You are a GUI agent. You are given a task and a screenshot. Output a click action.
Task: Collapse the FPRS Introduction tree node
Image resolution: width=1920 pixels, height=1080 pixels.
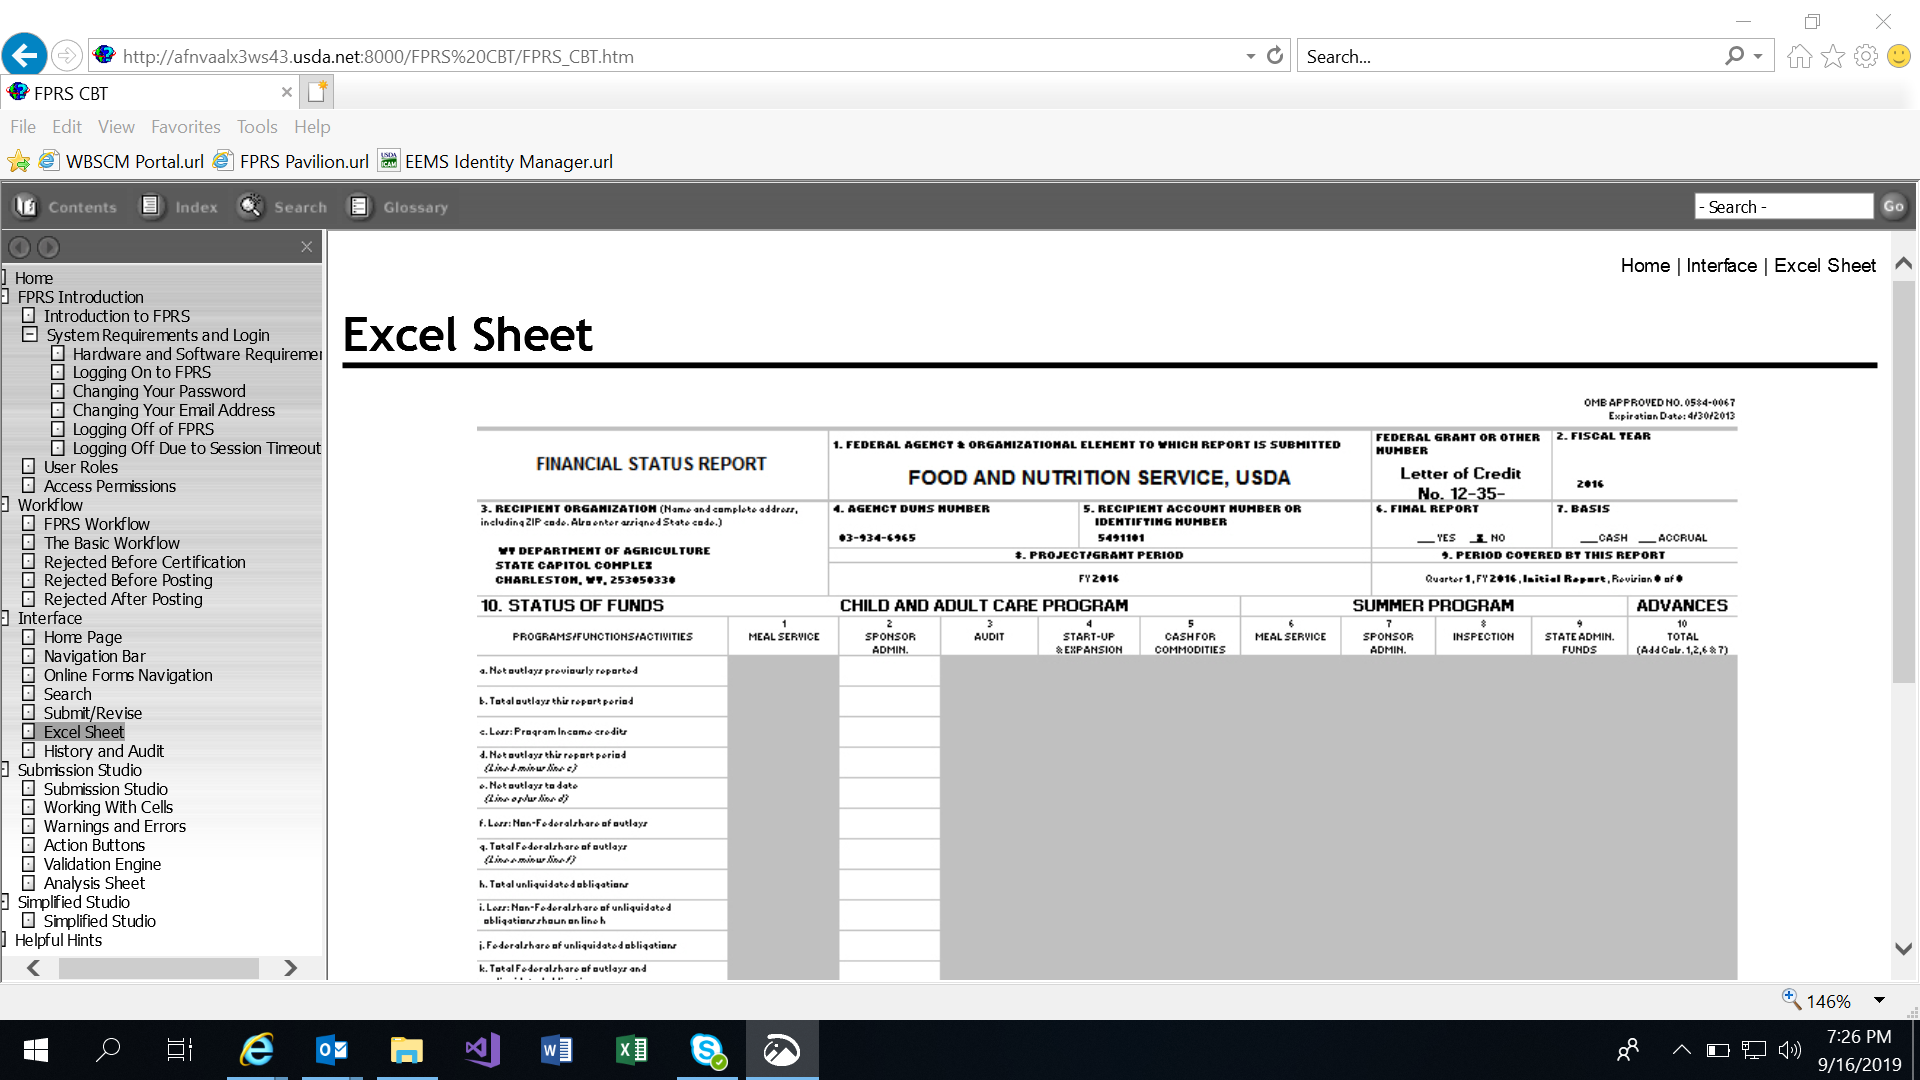coord(6,297)
